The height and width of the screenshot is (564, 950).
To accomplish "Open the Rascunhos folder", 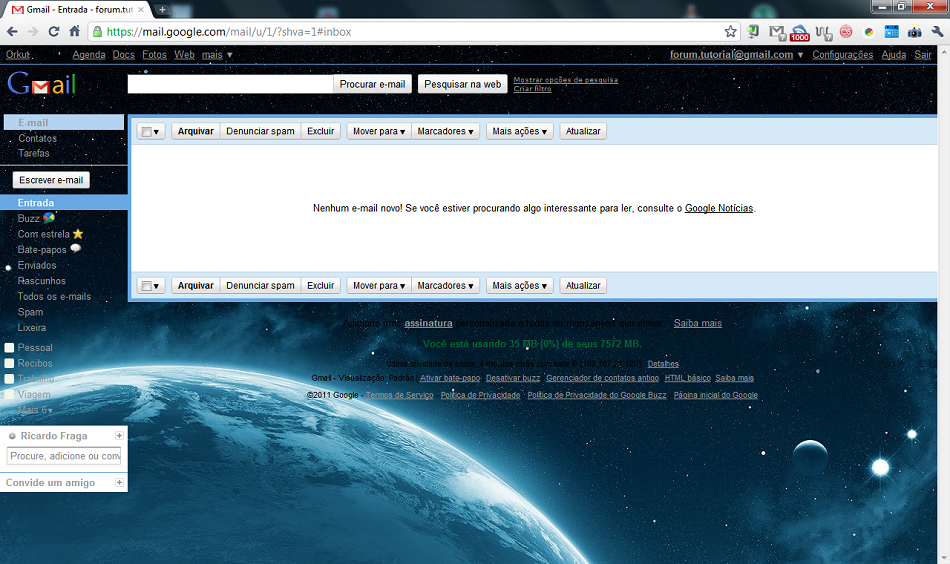I will pos(41,281).
